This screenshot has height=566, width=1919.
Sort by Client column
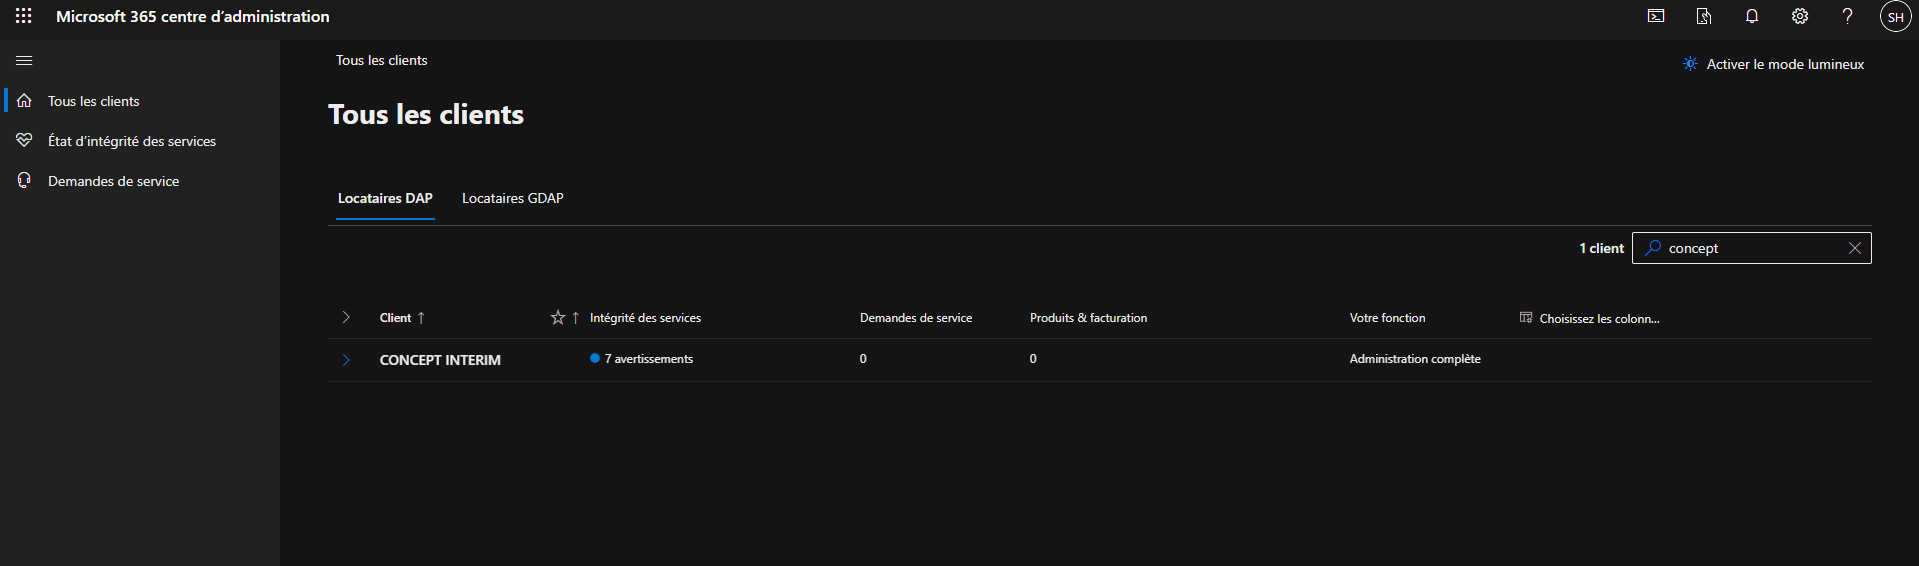point(402,318)
